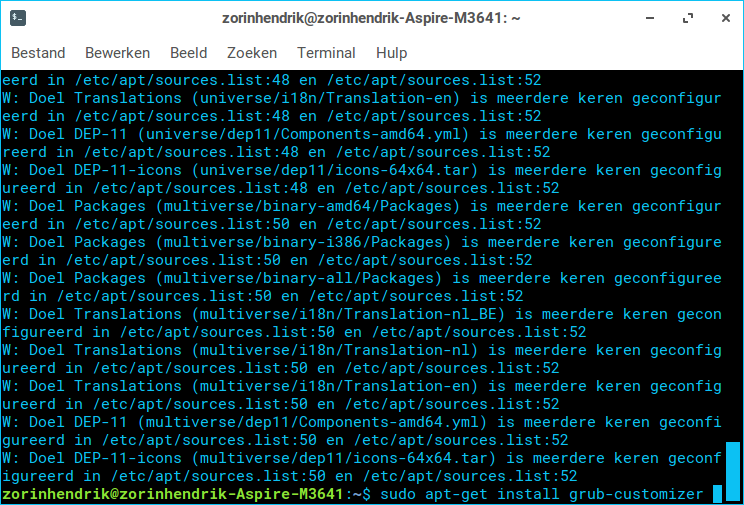Click the prompt 'zorinhendrik@zorinhendrik-Aspire-M3641'

pyautogui.click(x=172, y=494)
